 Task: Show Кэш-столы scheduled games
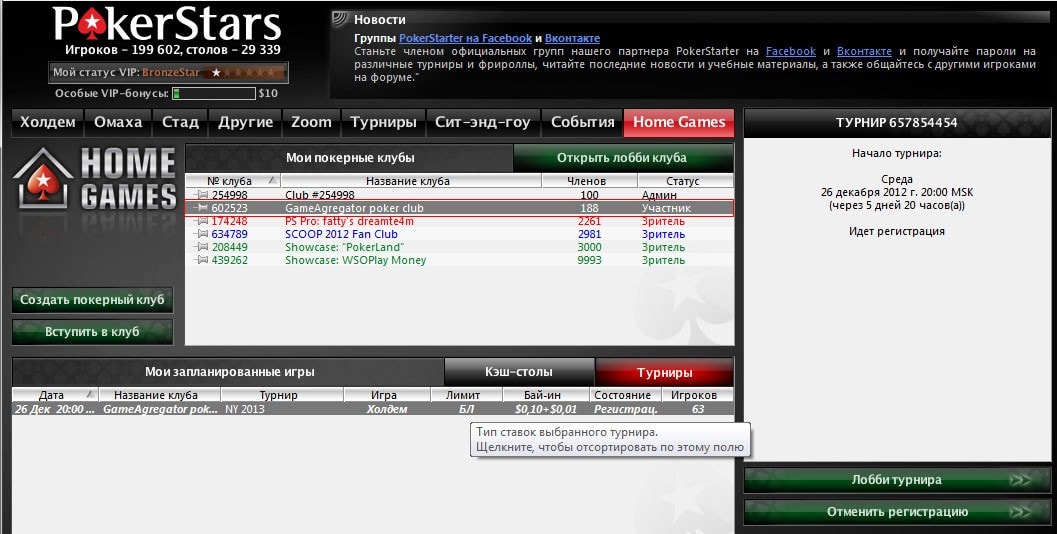[x=519, y=372]
